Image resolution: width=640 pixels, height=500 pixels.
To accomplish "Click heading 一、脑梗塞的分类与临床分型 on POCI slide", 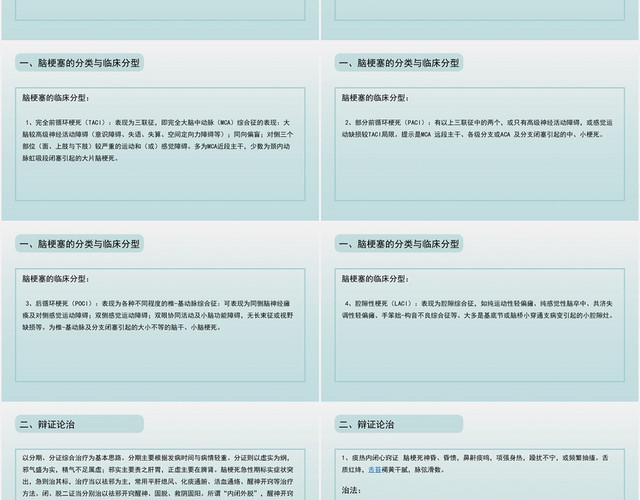I will point(80,244).
